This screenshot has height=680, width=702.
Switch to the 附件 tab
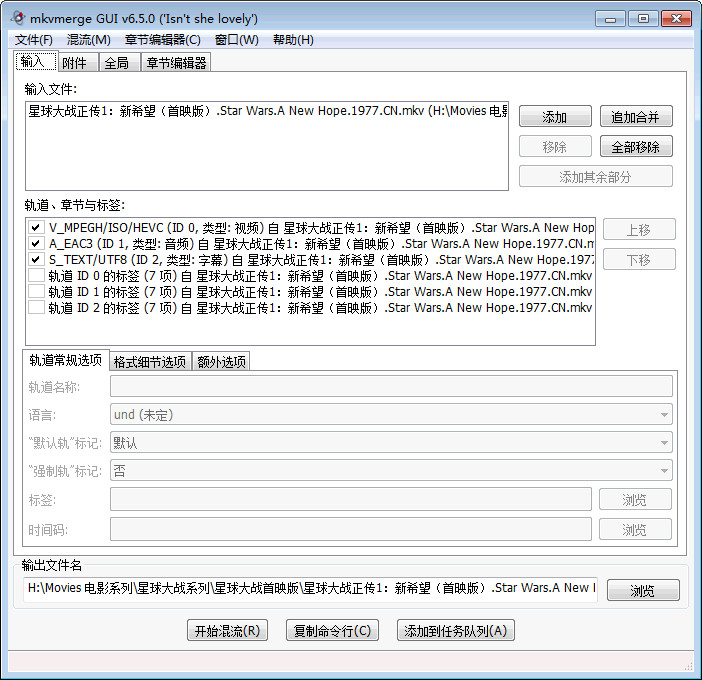tap(75, 63)
